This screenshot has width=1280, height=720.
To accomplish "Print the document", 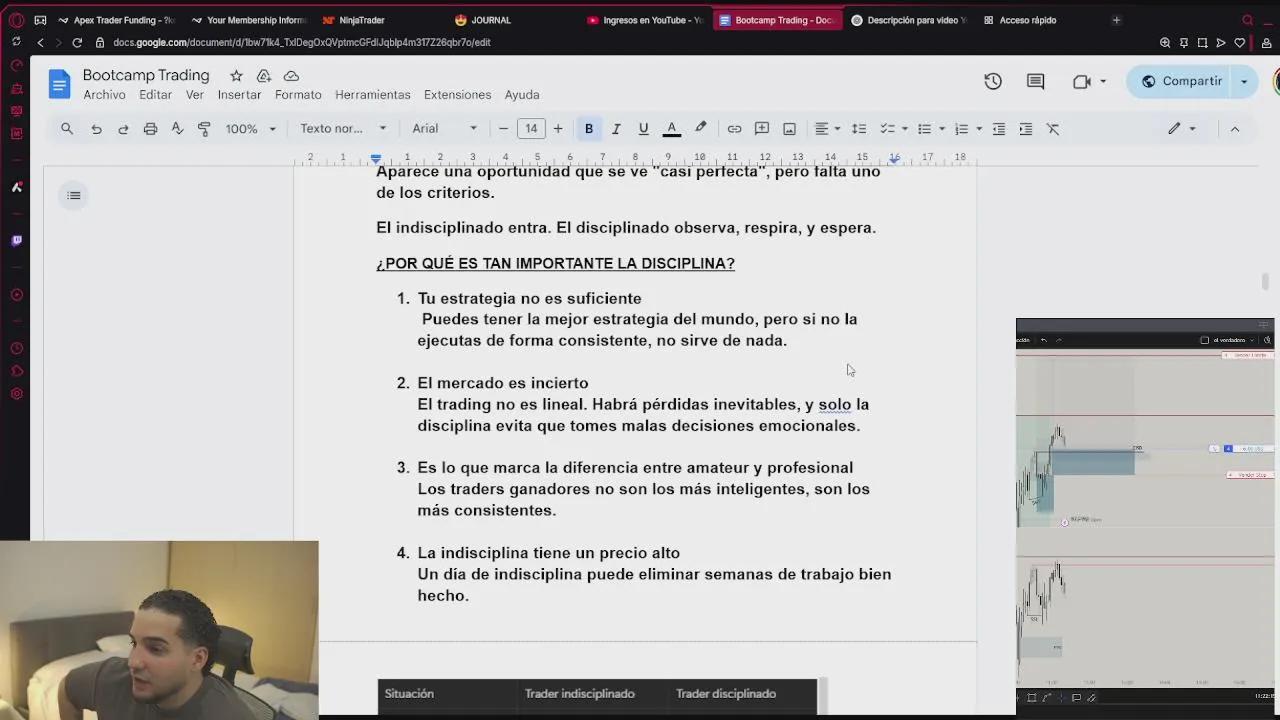I will pos(150,128).
